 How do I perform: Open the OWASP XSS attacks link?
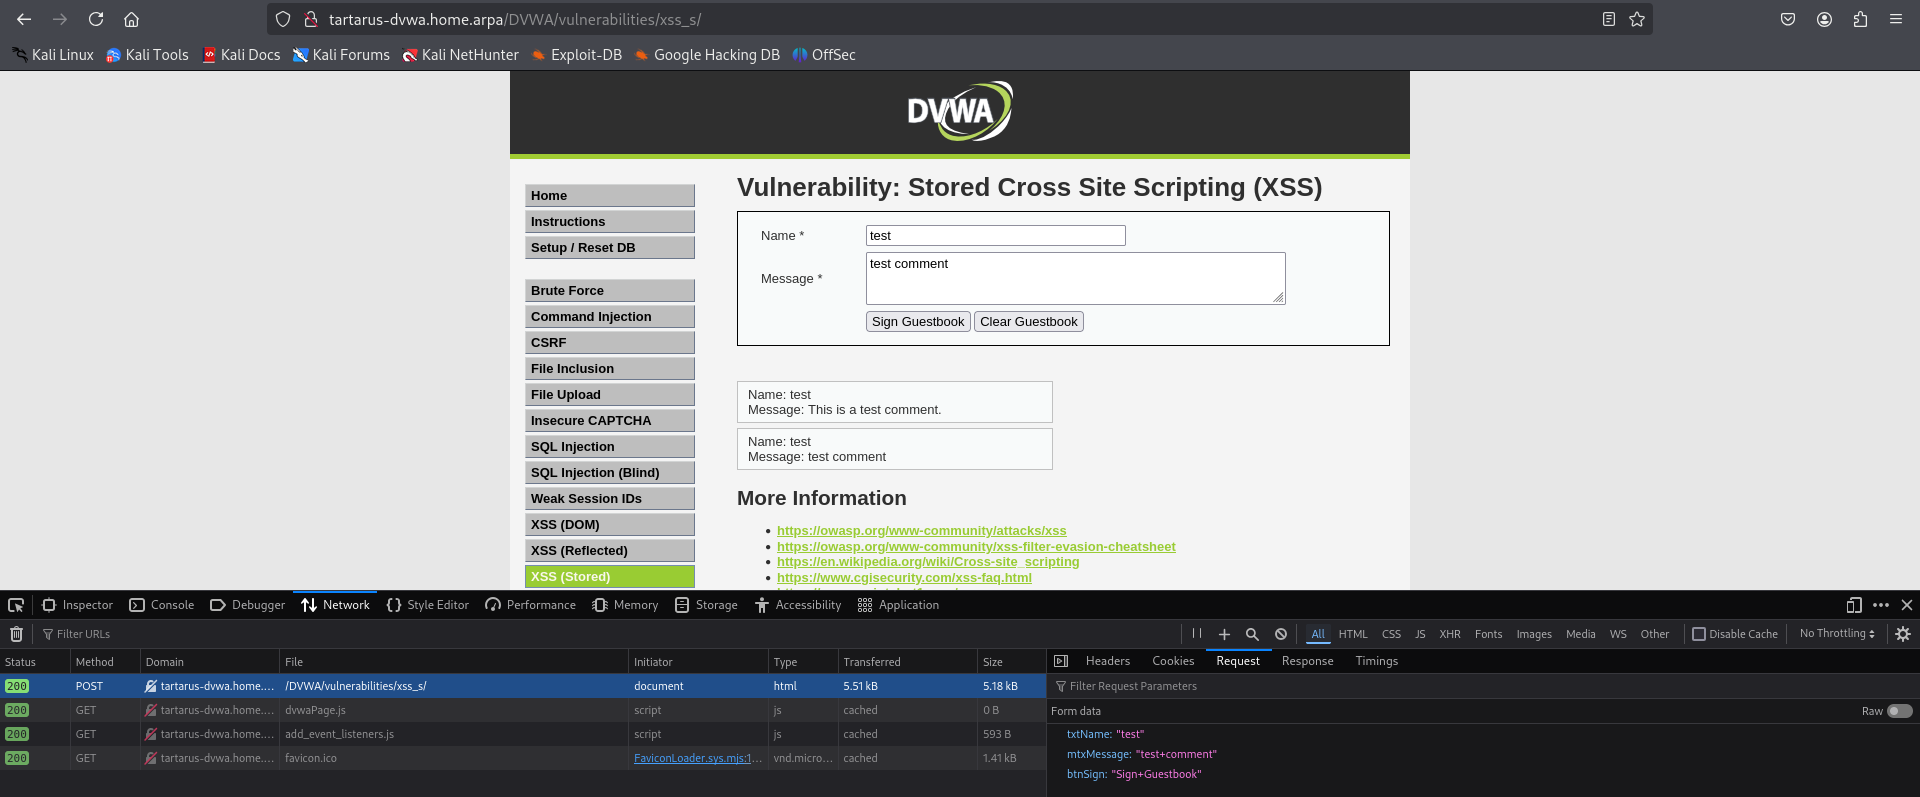921,531
